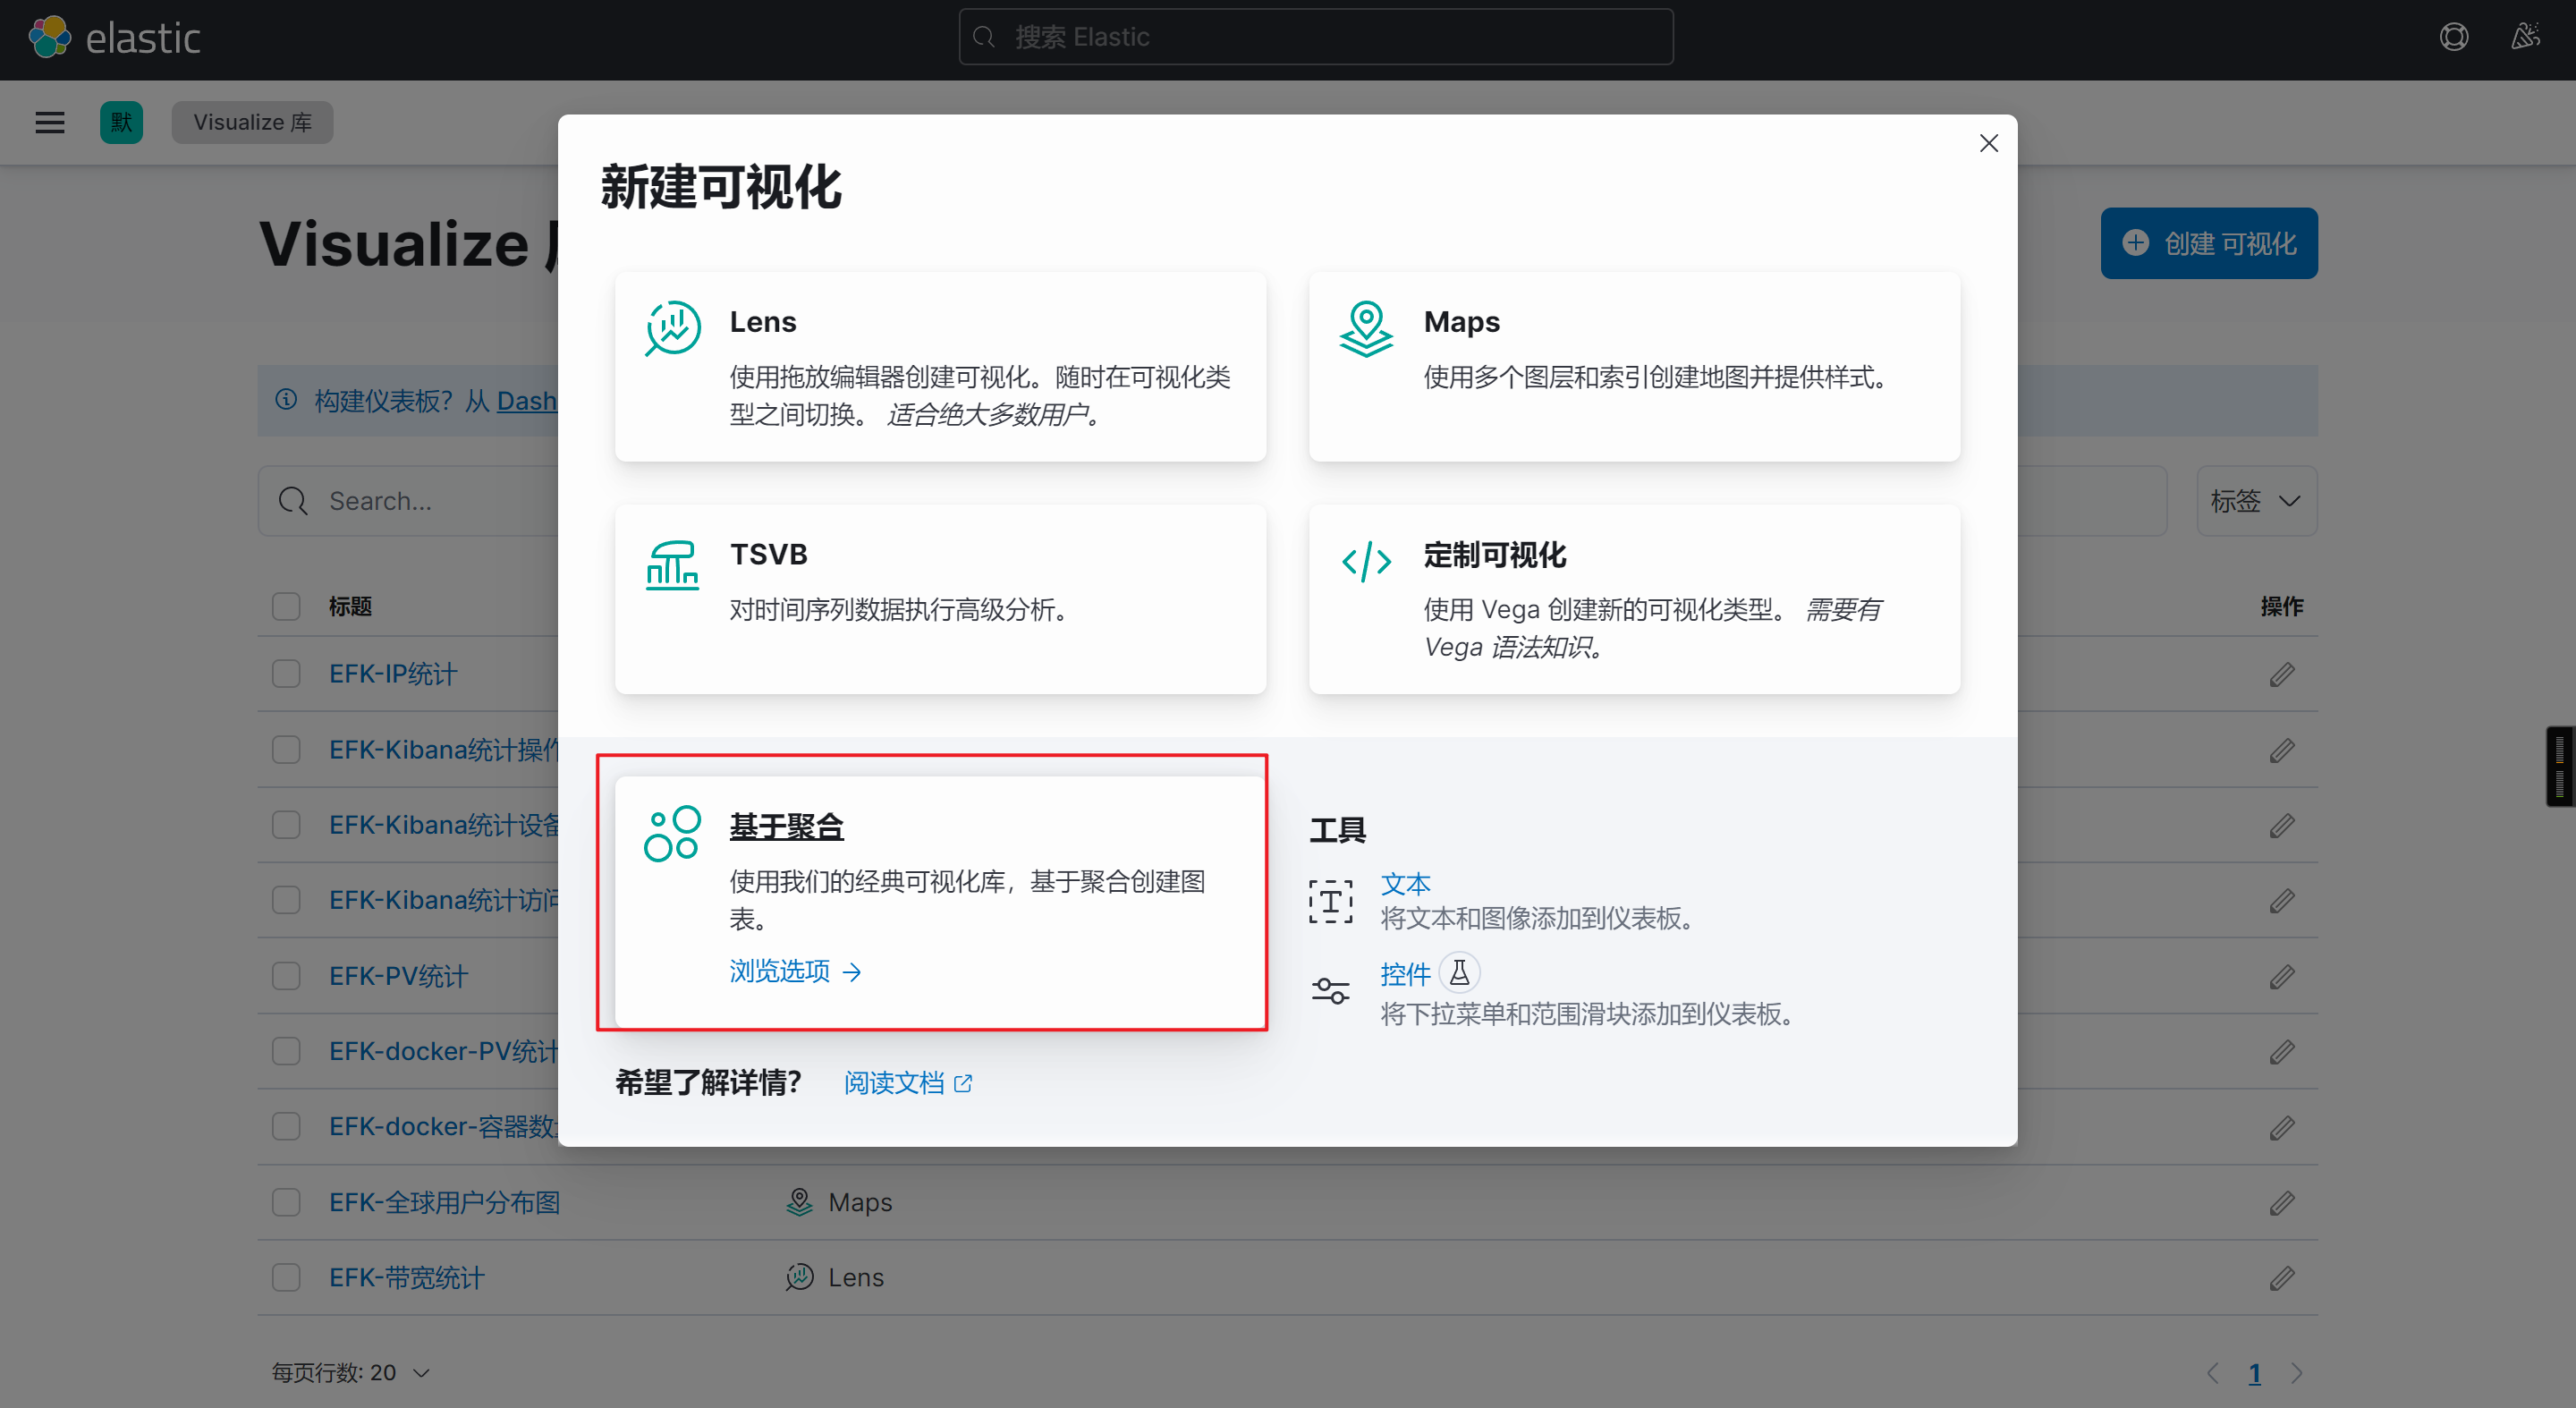Click the Dashboard link in the callout
The height and width of the screenshot is (1408, 2576).
(x=527, y=401)
